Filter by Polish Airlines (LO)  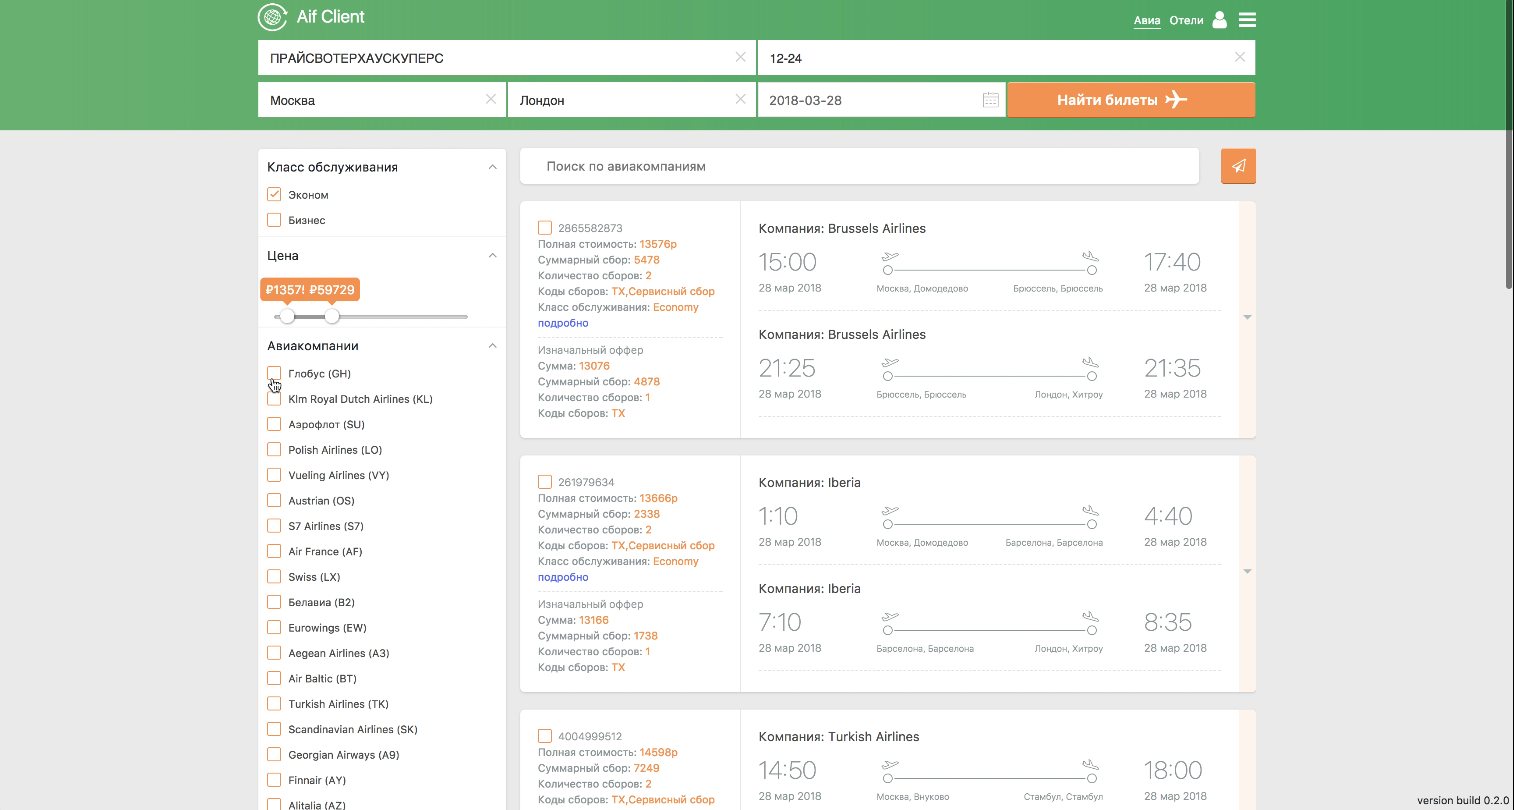(274, 449)
